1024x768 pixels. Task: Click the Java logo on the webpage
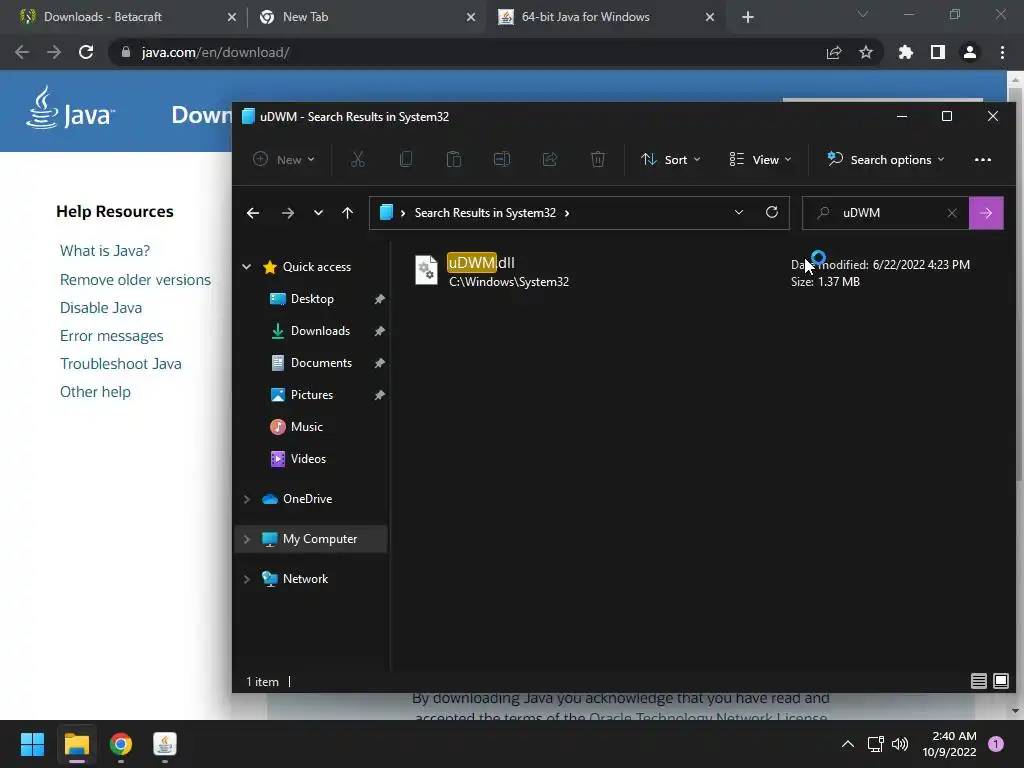tap(71, 108)
